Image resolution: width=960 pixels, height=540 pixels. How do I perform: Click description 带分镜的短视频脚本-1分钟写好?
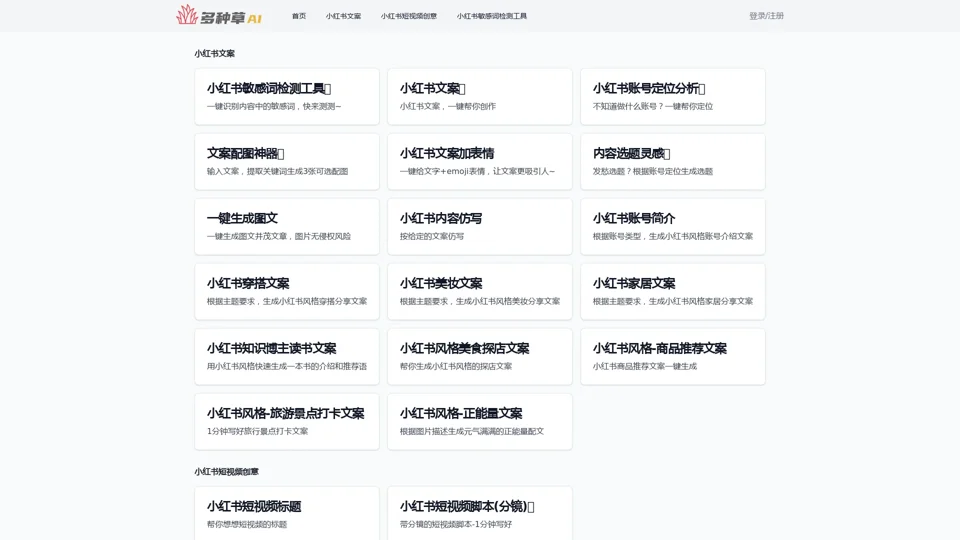tap(456, 524)
